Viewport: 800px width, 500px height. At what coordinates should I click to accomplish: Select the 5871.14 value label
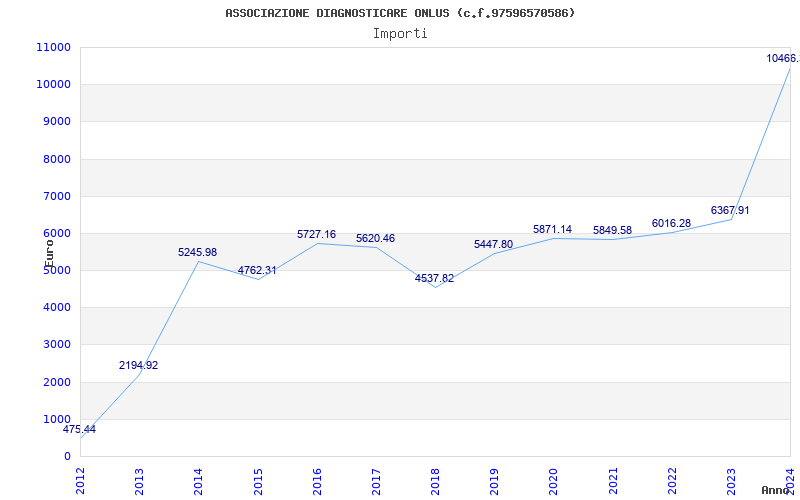[552, 230]
